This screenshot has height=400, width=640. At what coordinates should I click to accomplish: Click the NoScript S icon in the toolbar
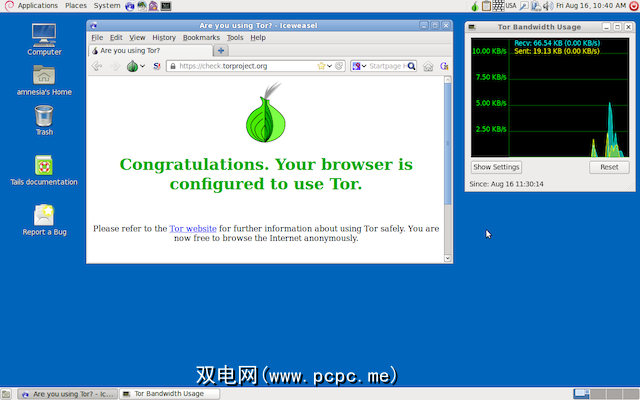click(157, 66)
